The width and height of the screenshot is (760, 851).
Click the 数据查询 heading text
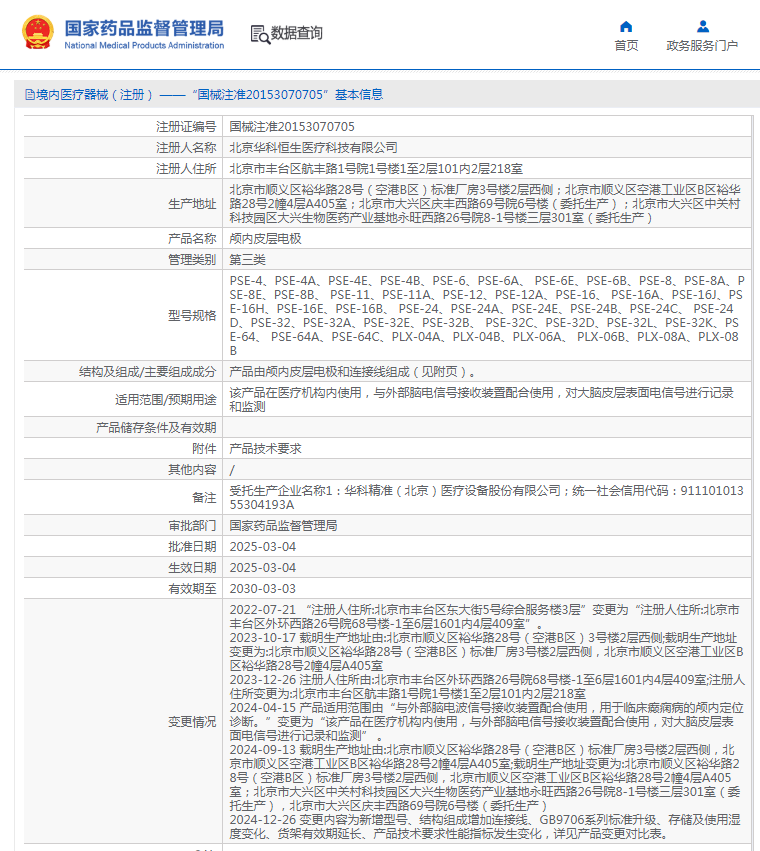(296, 33)
